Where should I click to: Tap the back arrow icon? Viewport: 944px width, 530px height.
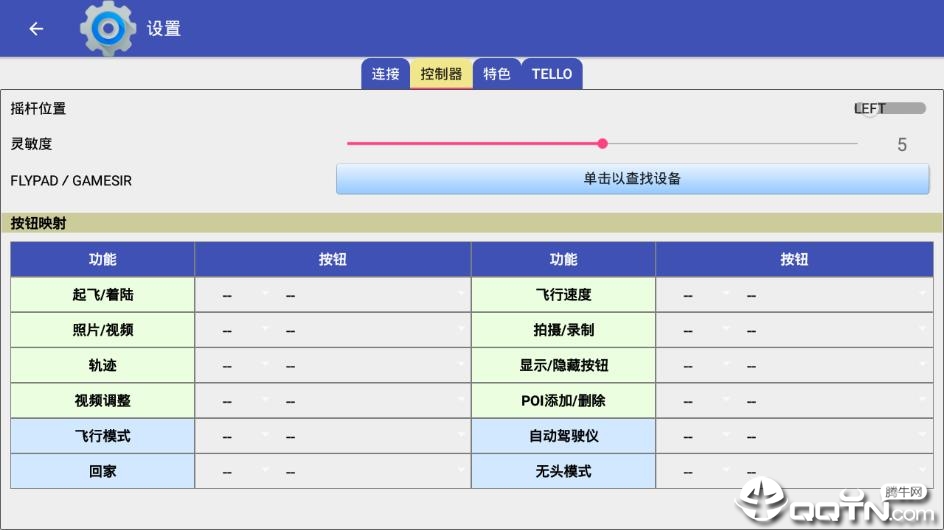pos(36,29)
